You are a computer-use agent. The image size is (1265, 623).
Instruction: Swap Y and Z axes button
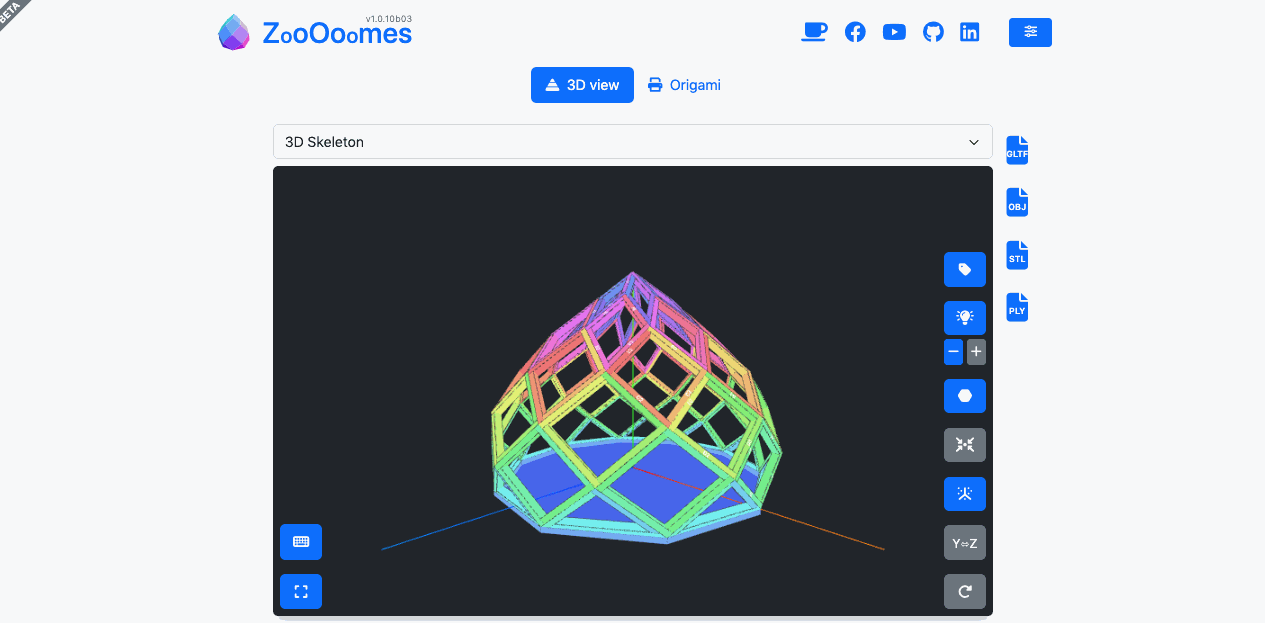[964, 543]
